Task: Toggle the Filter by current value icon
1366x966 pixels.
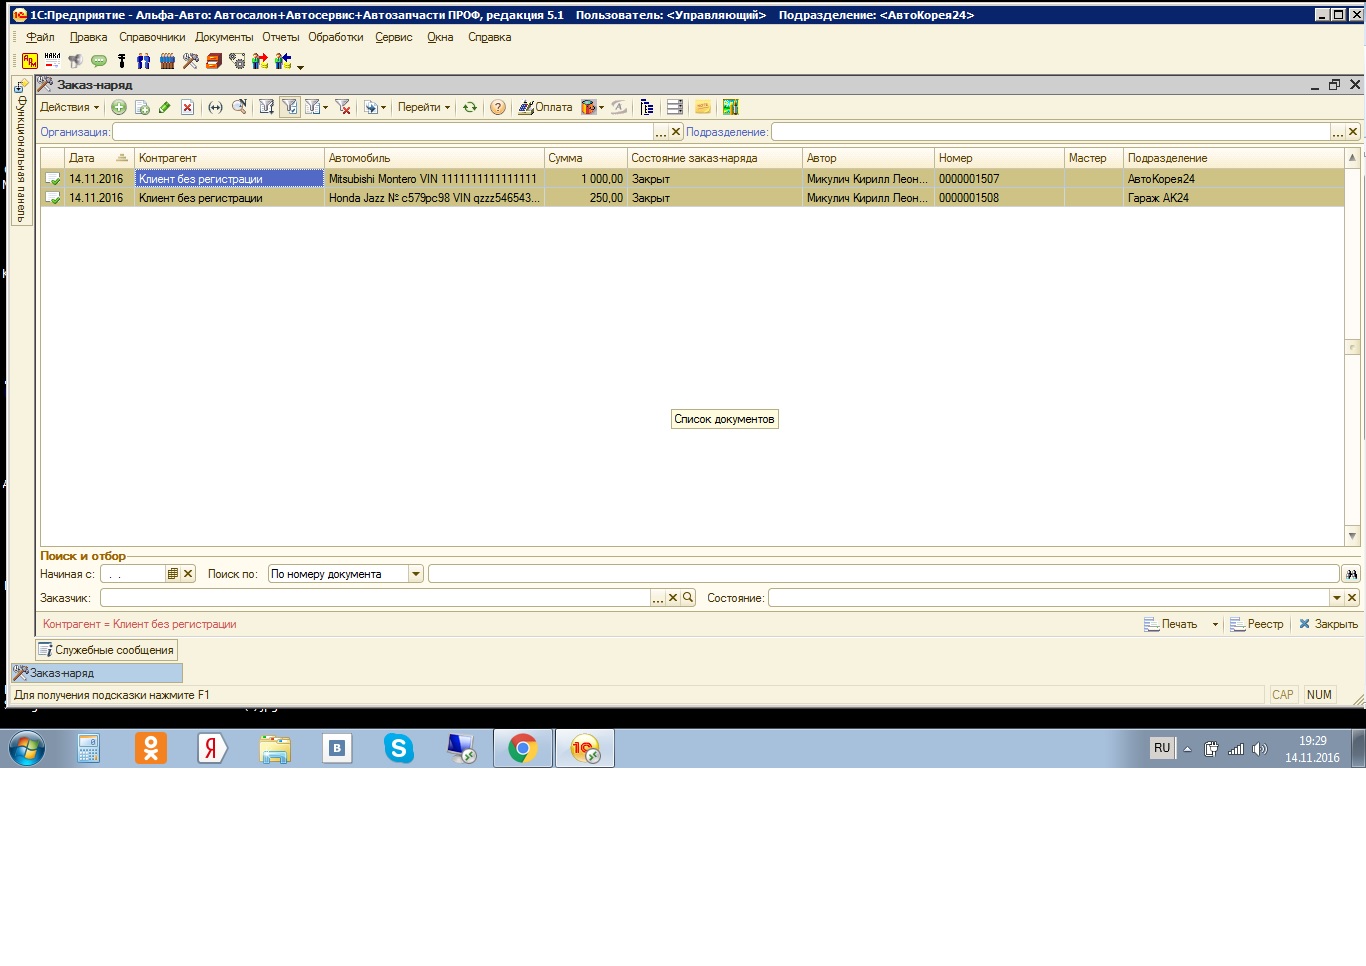Action: click(x=289, y=107)
